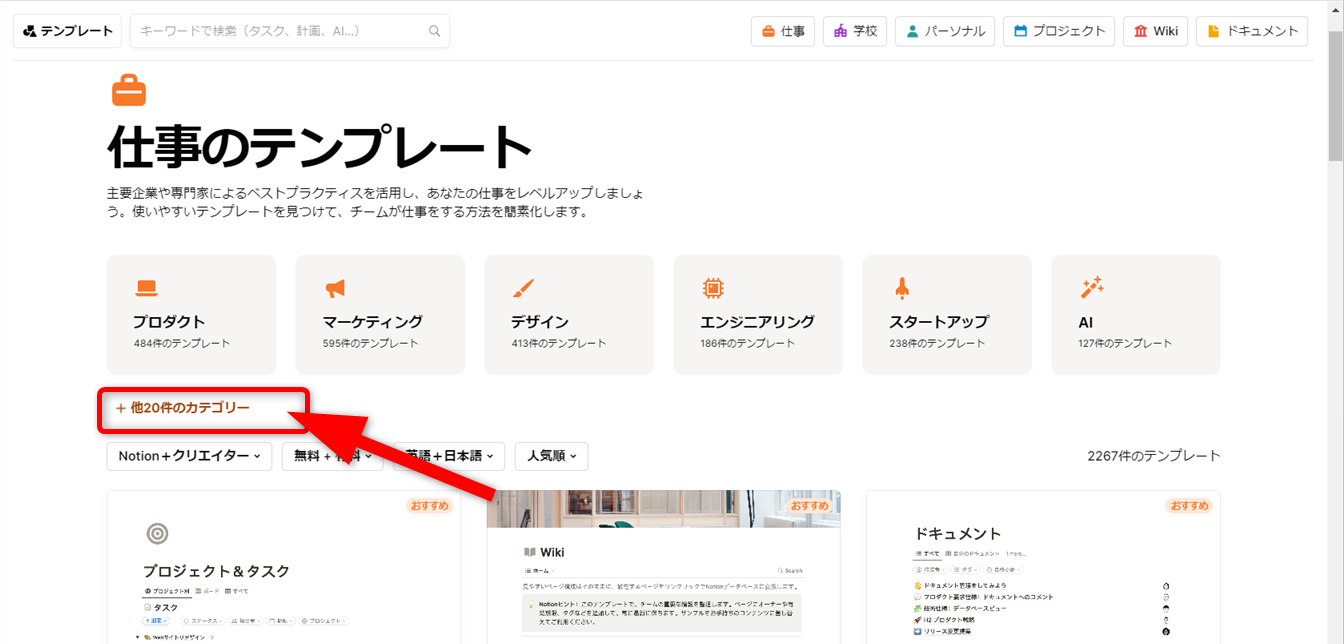The height and width of the screenshot is (644, 1344).
Task: Expand 他20件のカテゴリー link
Action: [183, 408]
